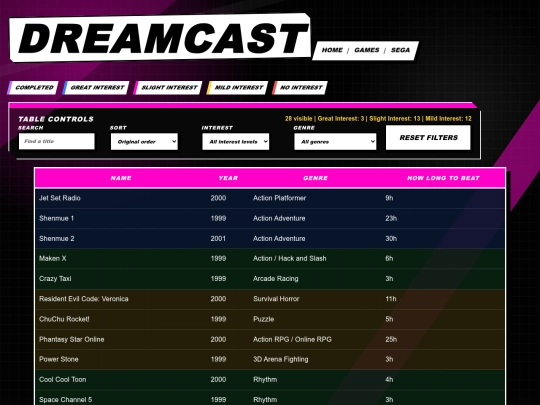Click the 'Arcade Racing' genre cell
Image resolution: width=540 pixels, height=405 pixels.
click(x=276, y=279)
